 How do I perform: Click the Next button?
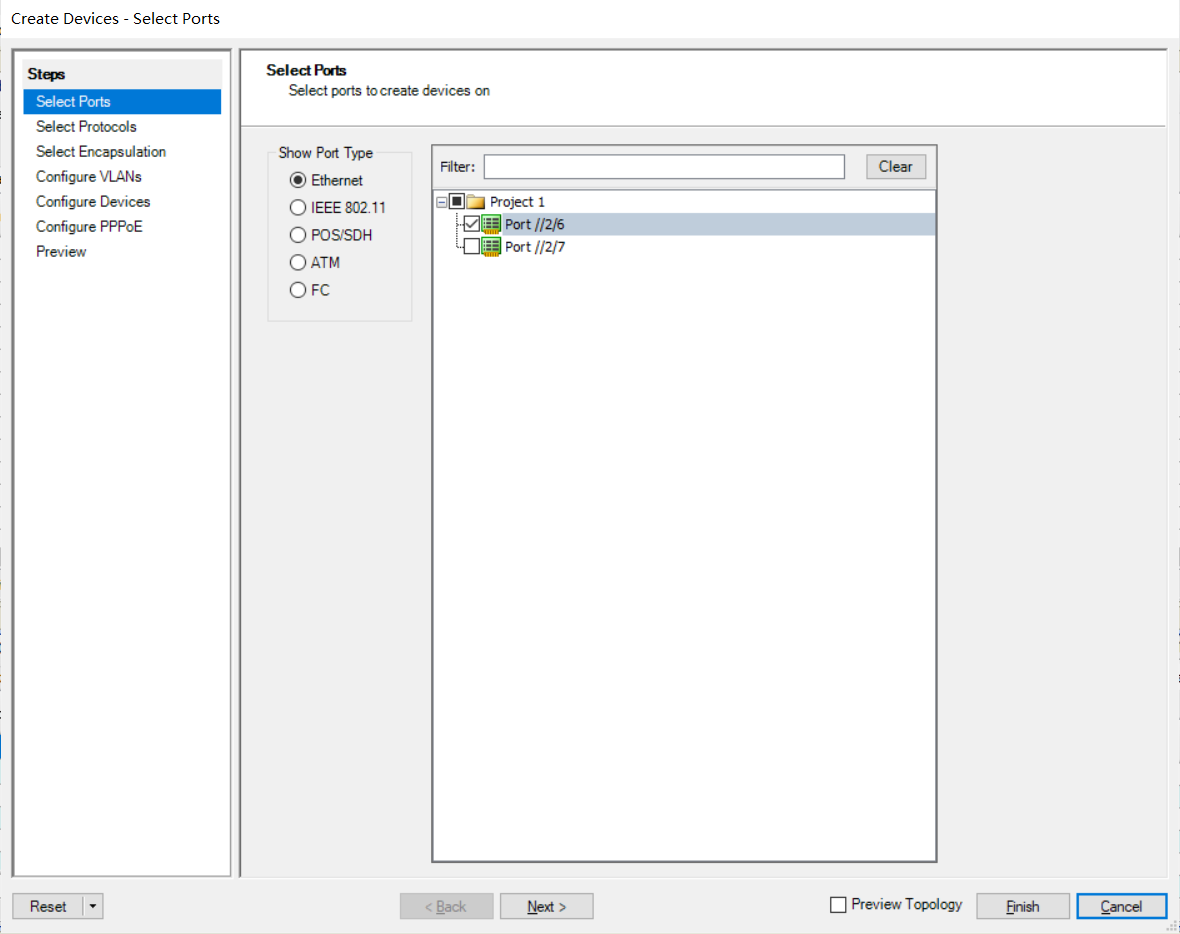coord(546,906)
